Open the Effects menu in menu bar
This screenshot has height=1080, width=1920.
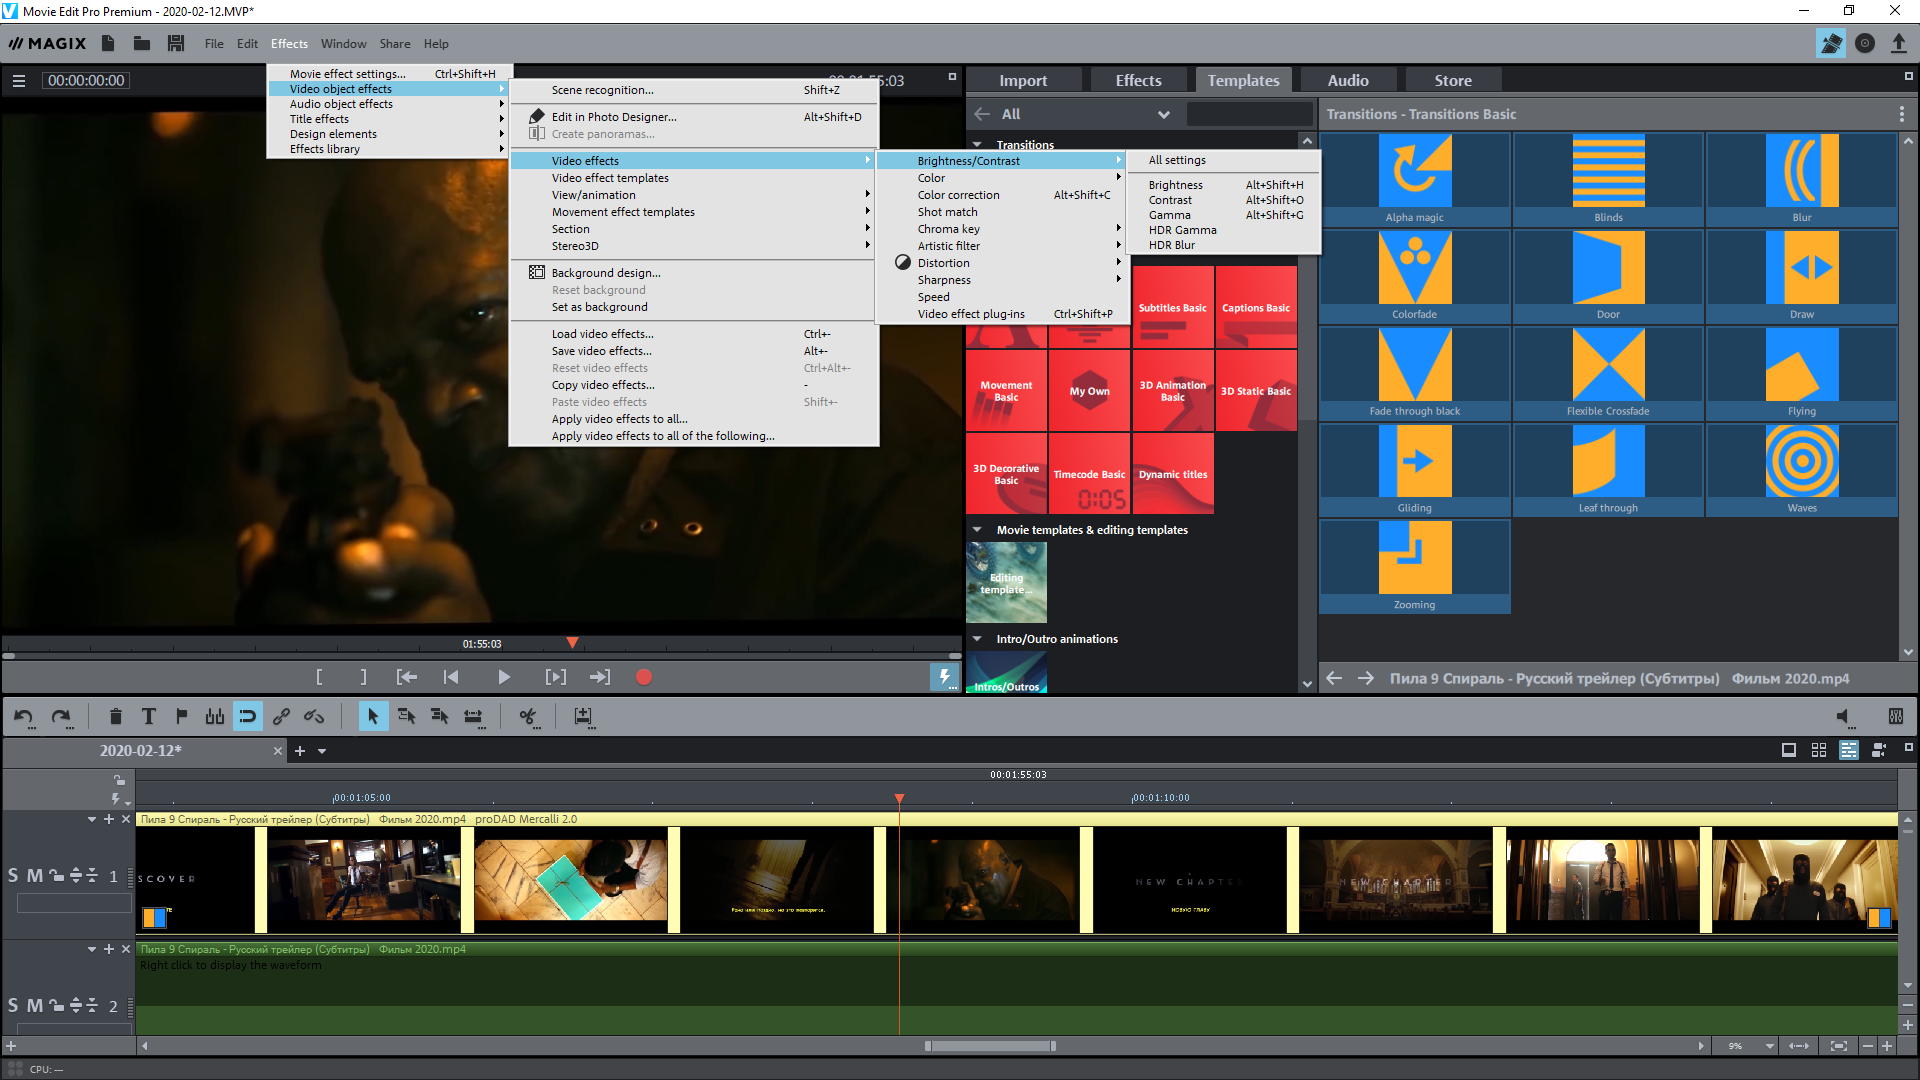pyautogui.click(x=287, y=44)
